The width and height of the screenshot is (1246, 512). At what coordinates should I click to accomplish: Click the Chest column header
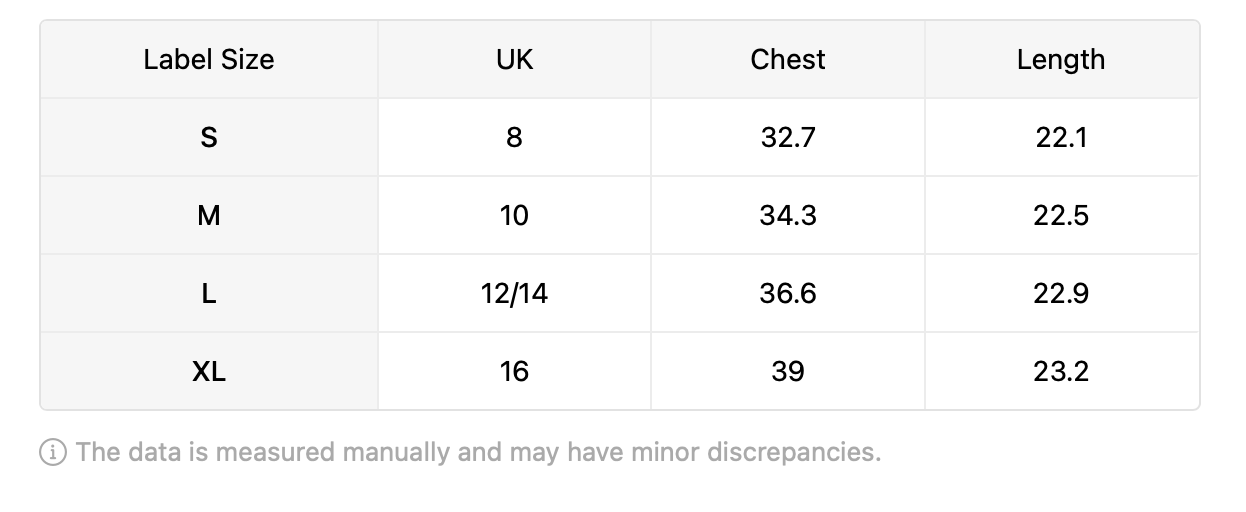pos(788,59)
